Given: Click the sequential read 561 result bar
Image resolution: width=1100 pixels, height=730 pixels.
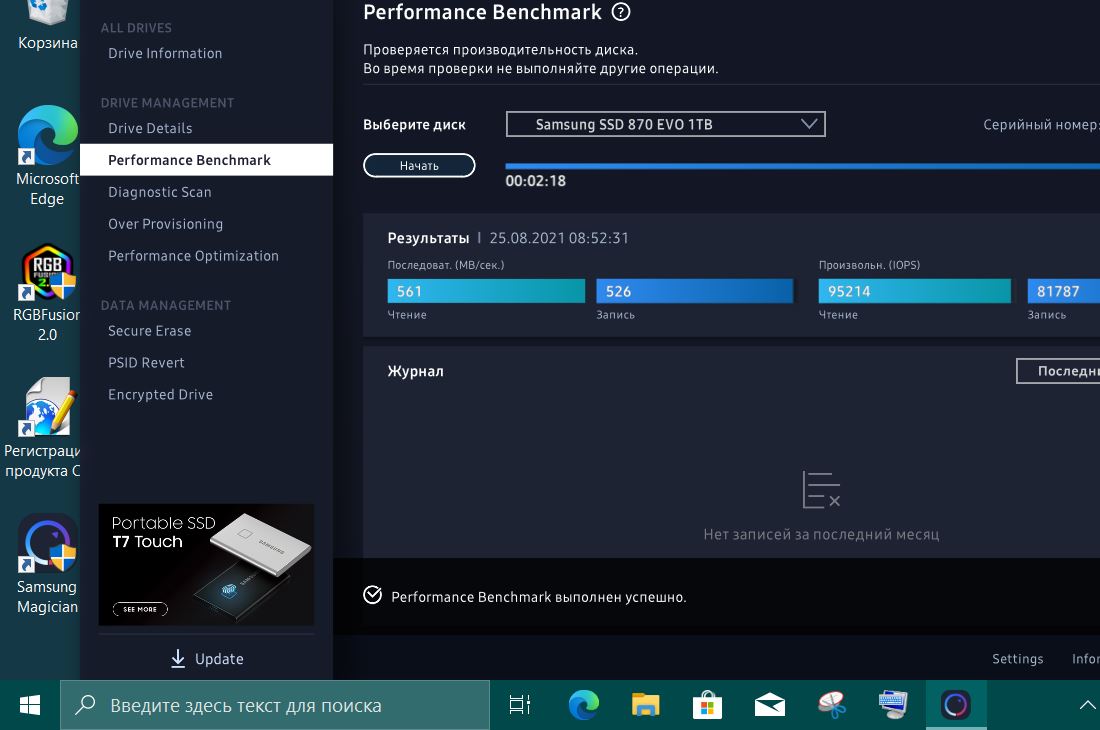Looking at the screenshot, I should pyautogui.click(x=486, y=291).
